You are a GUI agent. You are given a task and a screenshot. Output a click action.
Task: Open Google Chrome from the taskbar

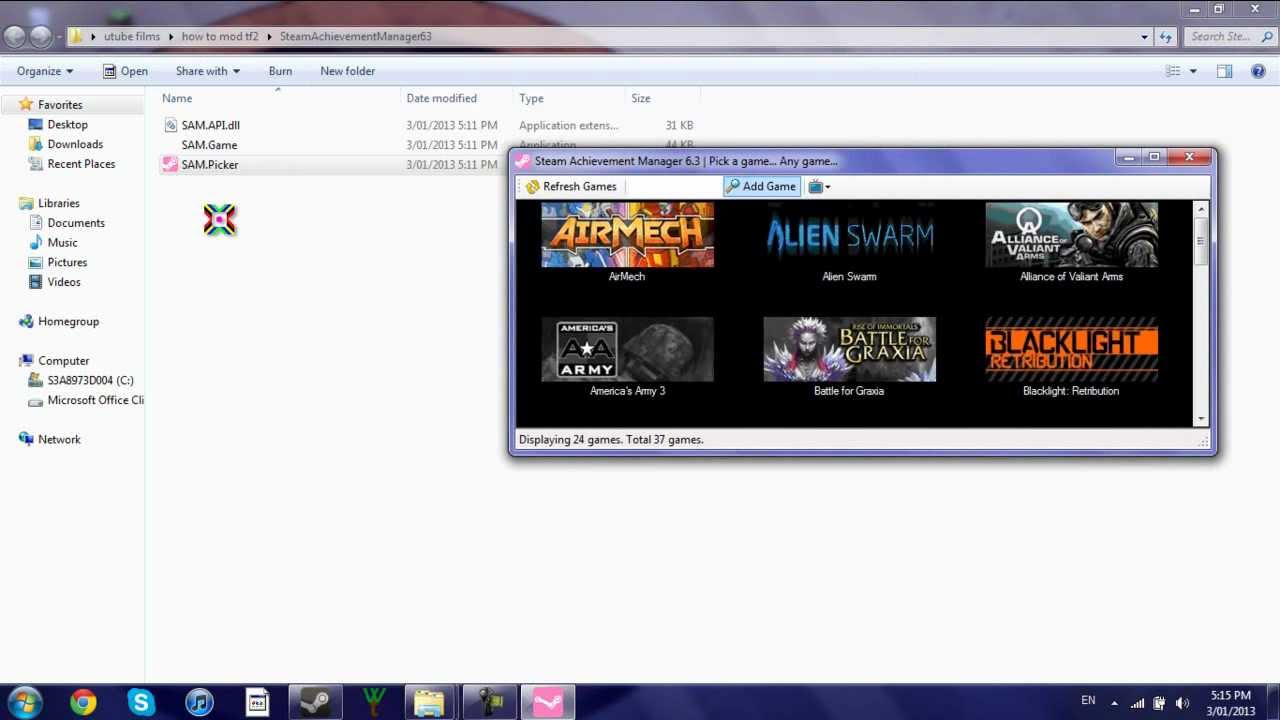click(83, 702)
